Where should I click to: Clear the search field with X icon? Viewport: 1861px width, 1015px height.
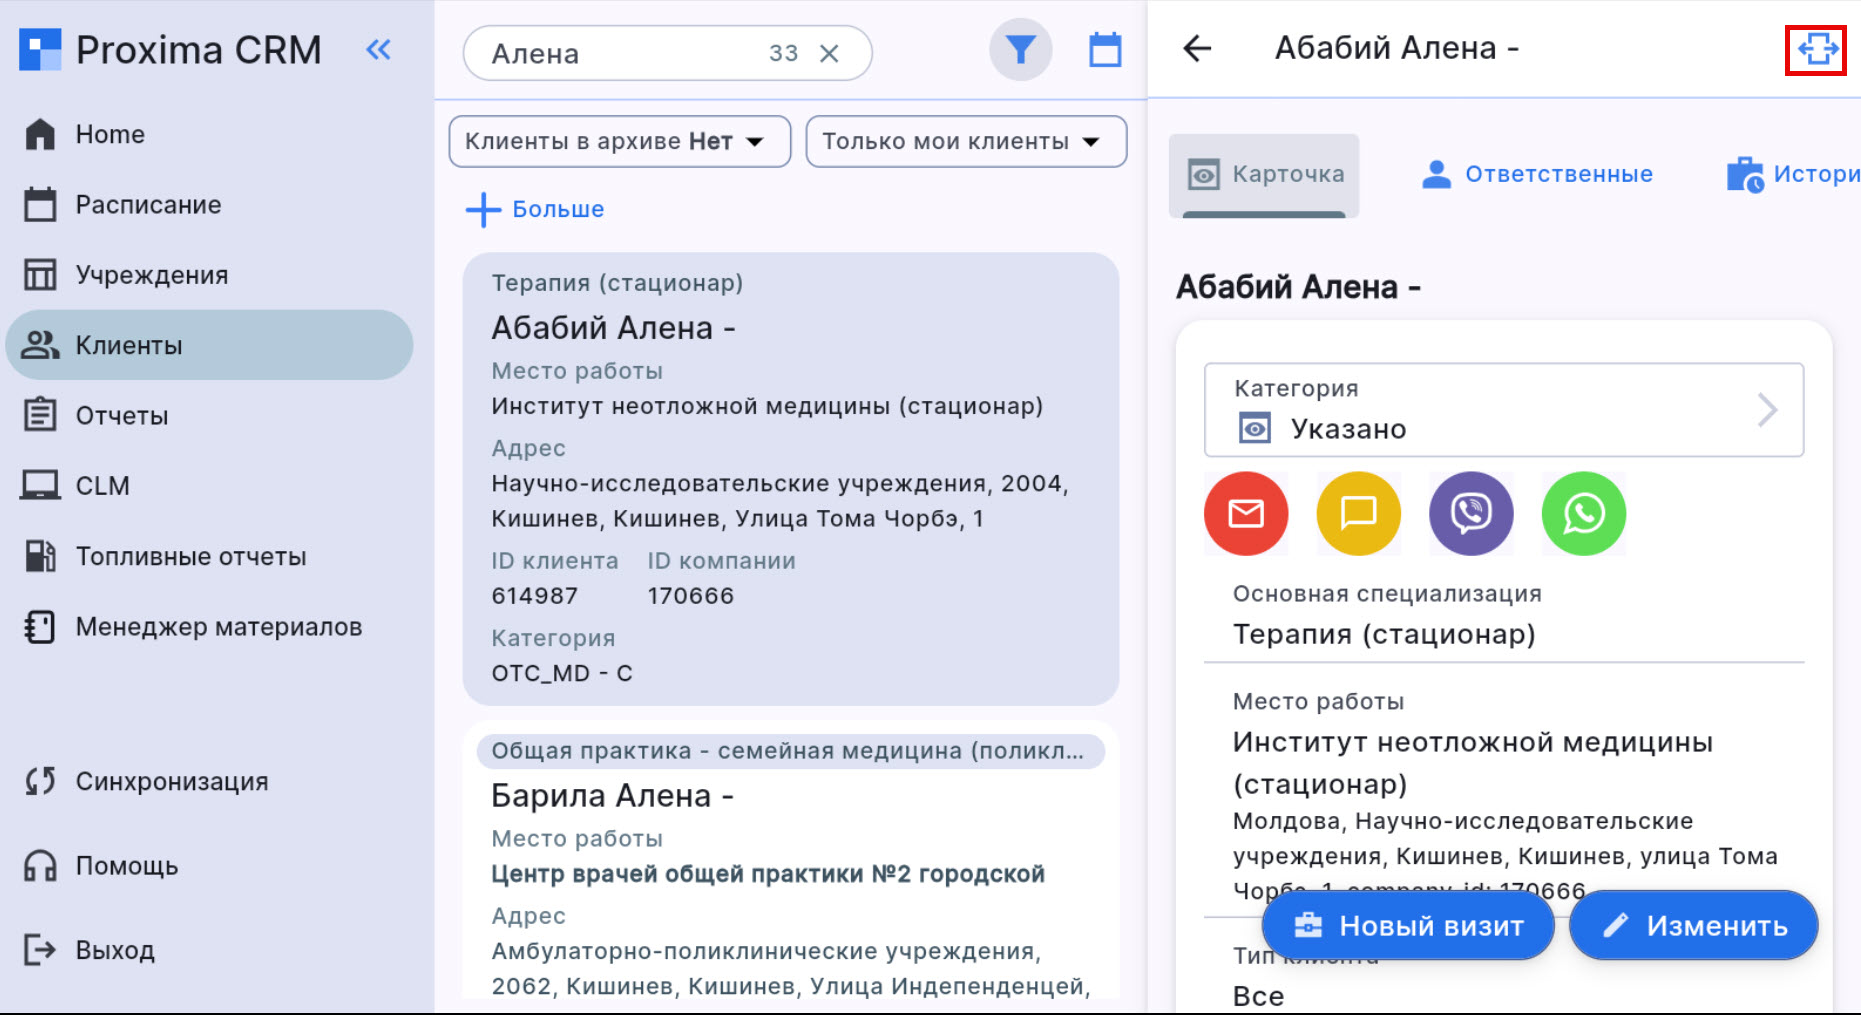pos(829,54)
